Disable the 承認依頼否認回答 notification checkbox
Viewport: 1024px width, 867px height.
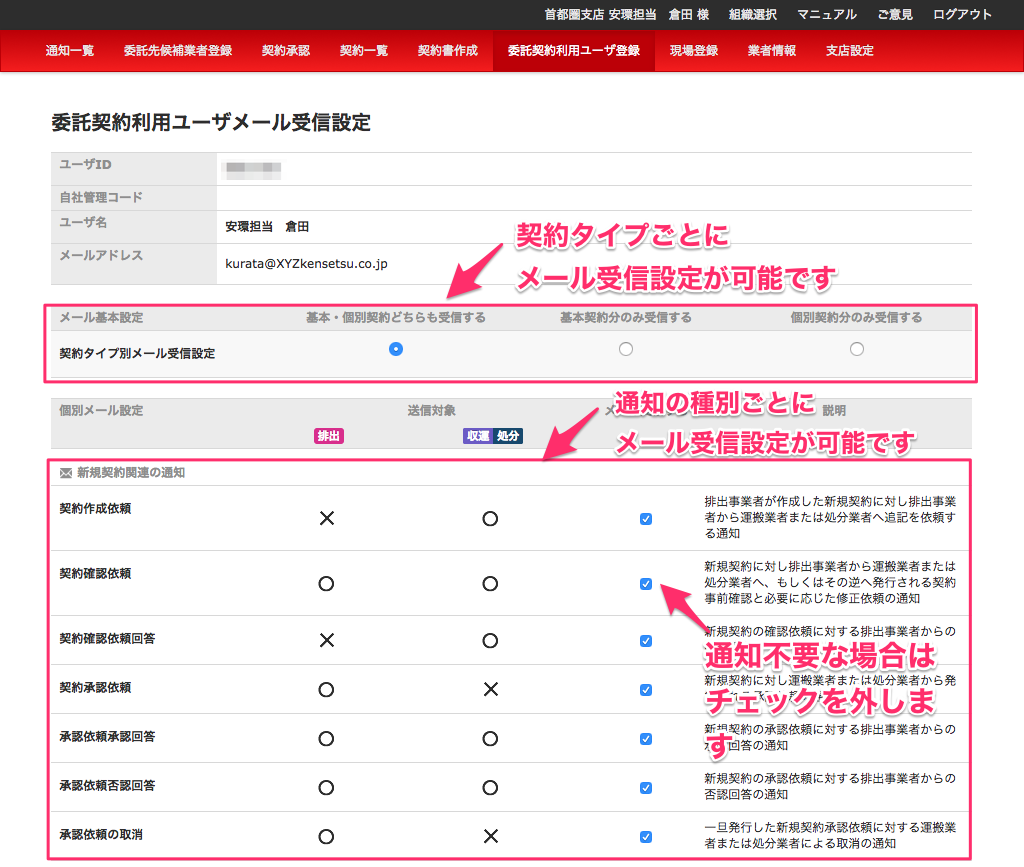(646, 788)
